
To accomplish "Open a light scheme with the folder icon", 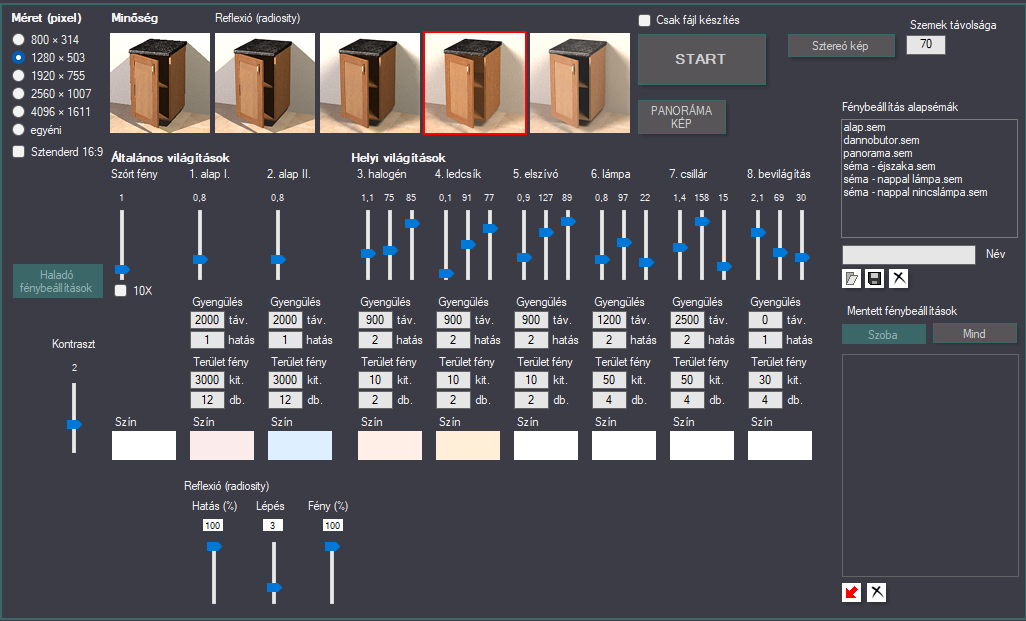I will [x=851, y=279].
